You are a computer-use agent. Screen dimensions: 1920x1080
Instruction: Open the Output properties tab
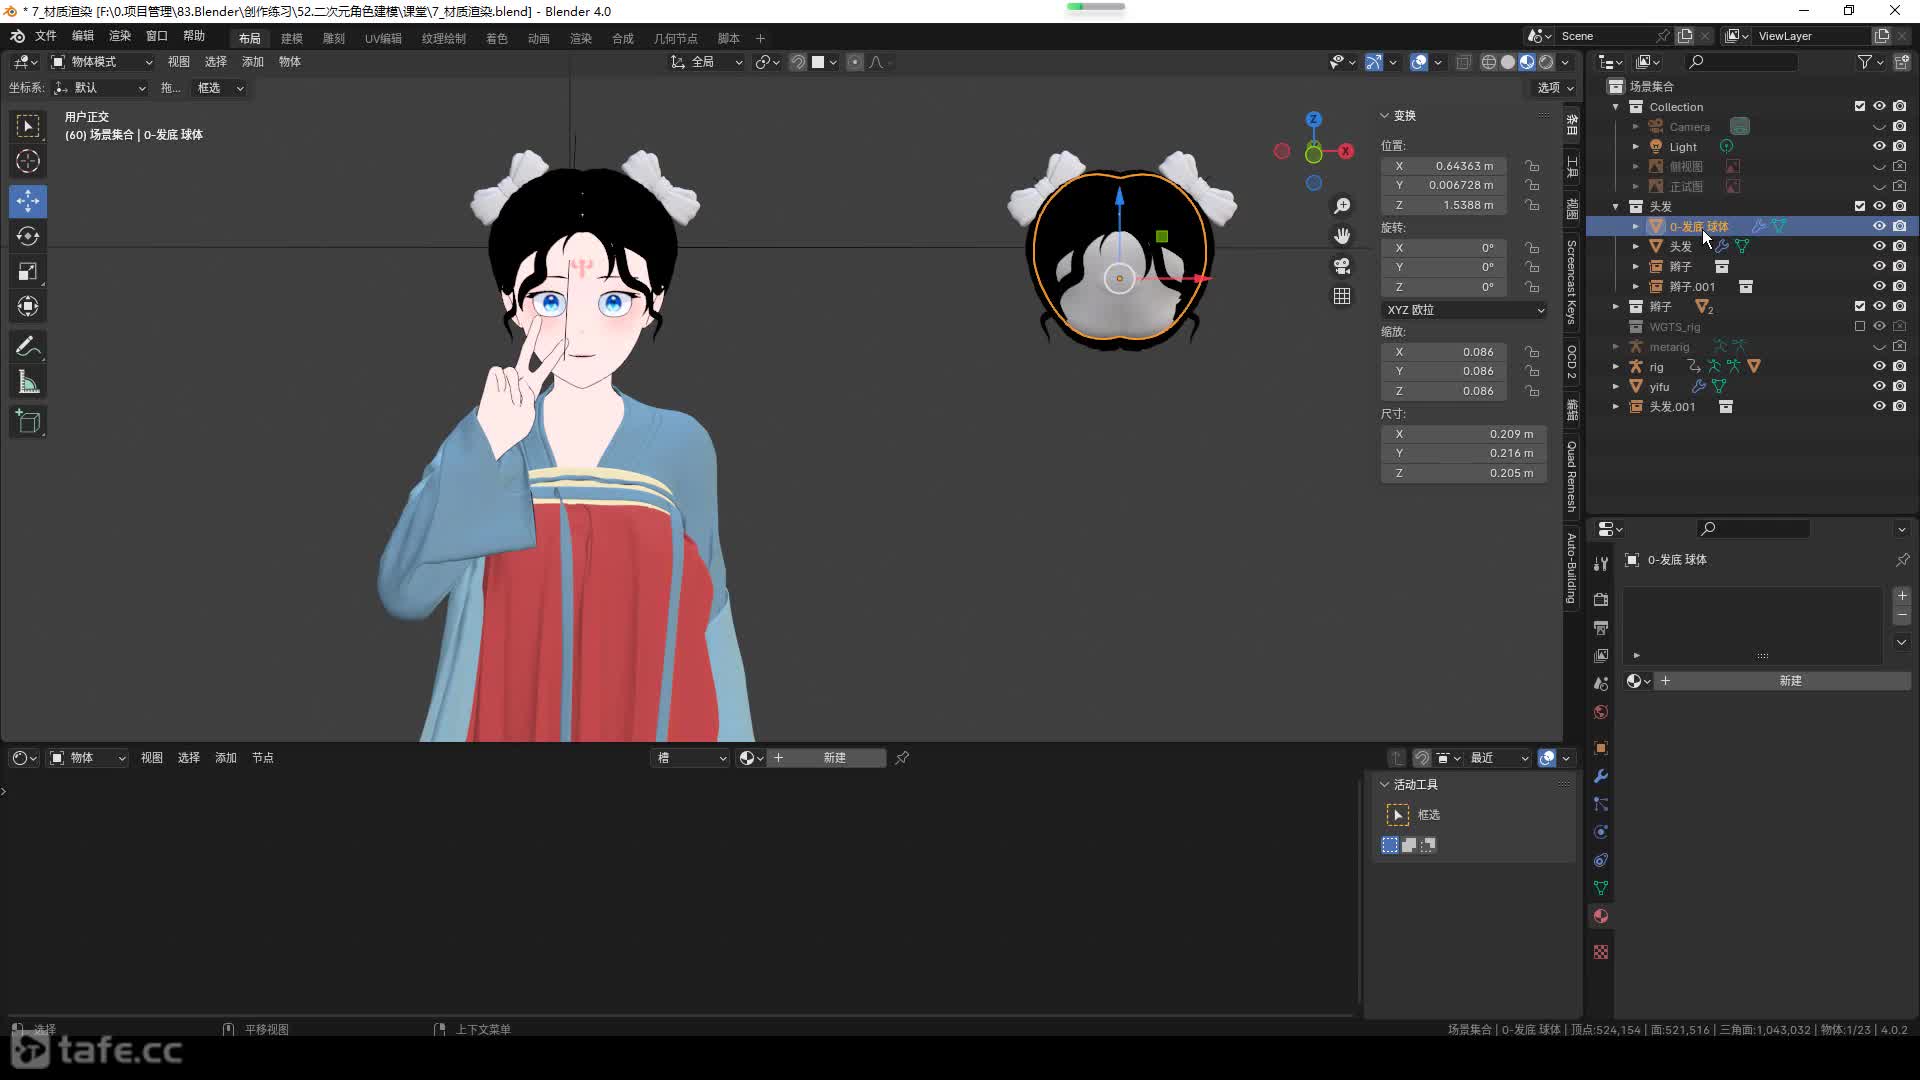[1601, 627]
